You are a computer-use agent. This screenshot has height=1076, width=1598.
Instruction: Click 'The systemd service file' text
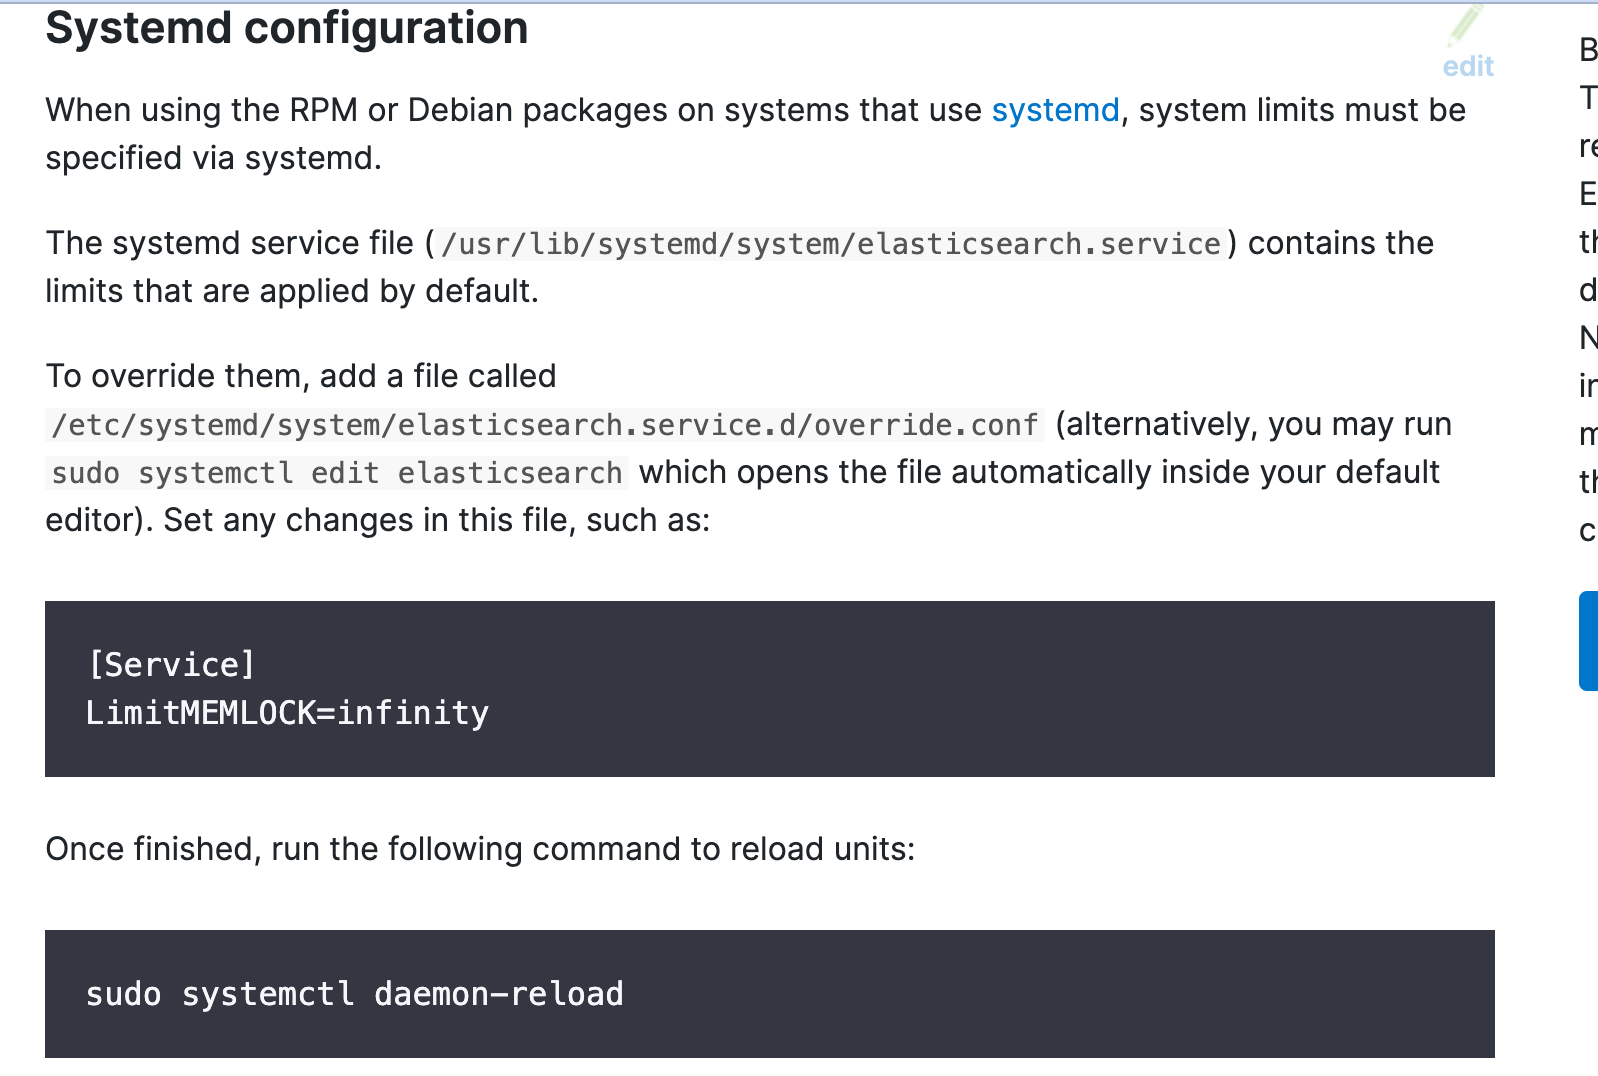click(x=229, y=243)
